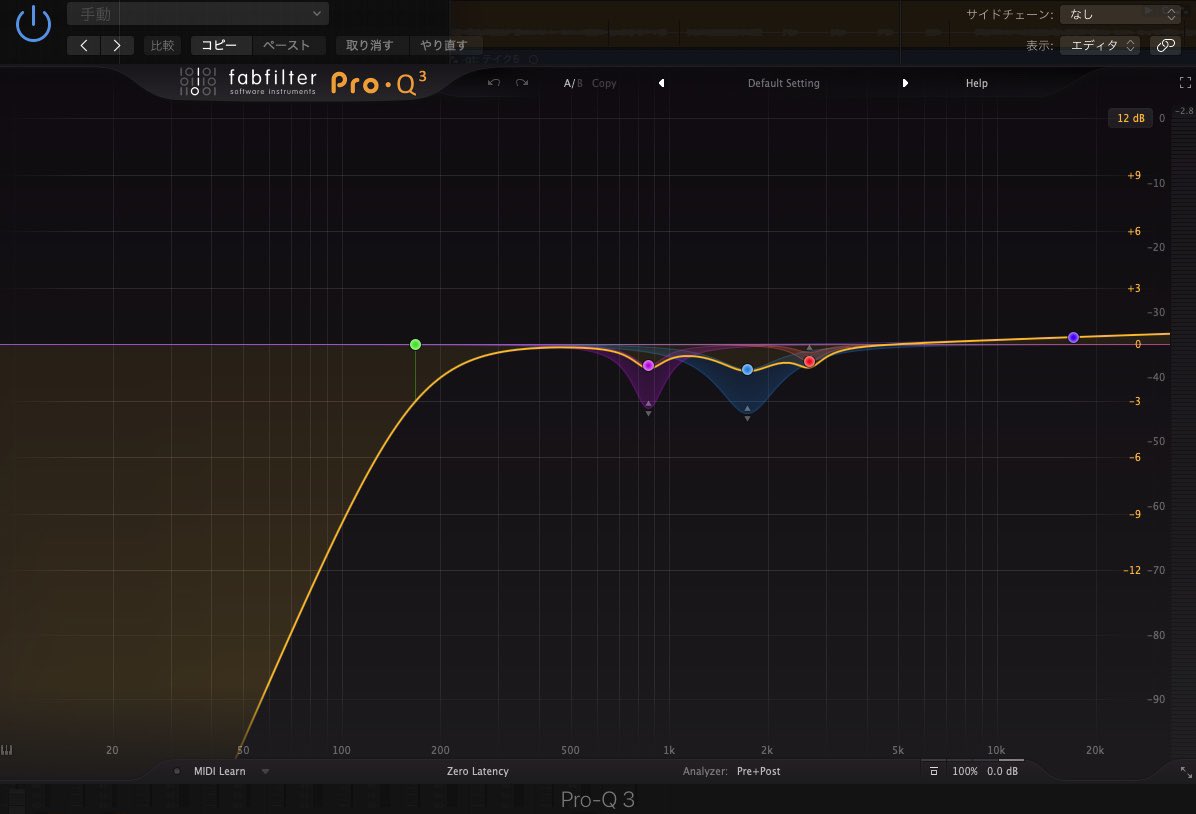Click the FabFilter Pro-Q 3 logo
The image size is (1196, 814).
[x=303, y=82]
